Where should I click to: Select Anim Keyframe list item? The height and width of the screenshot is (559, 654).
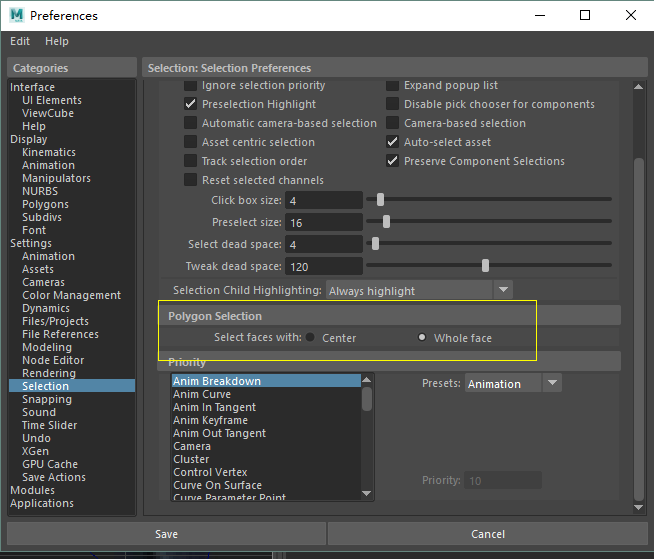tap(266, 420)
